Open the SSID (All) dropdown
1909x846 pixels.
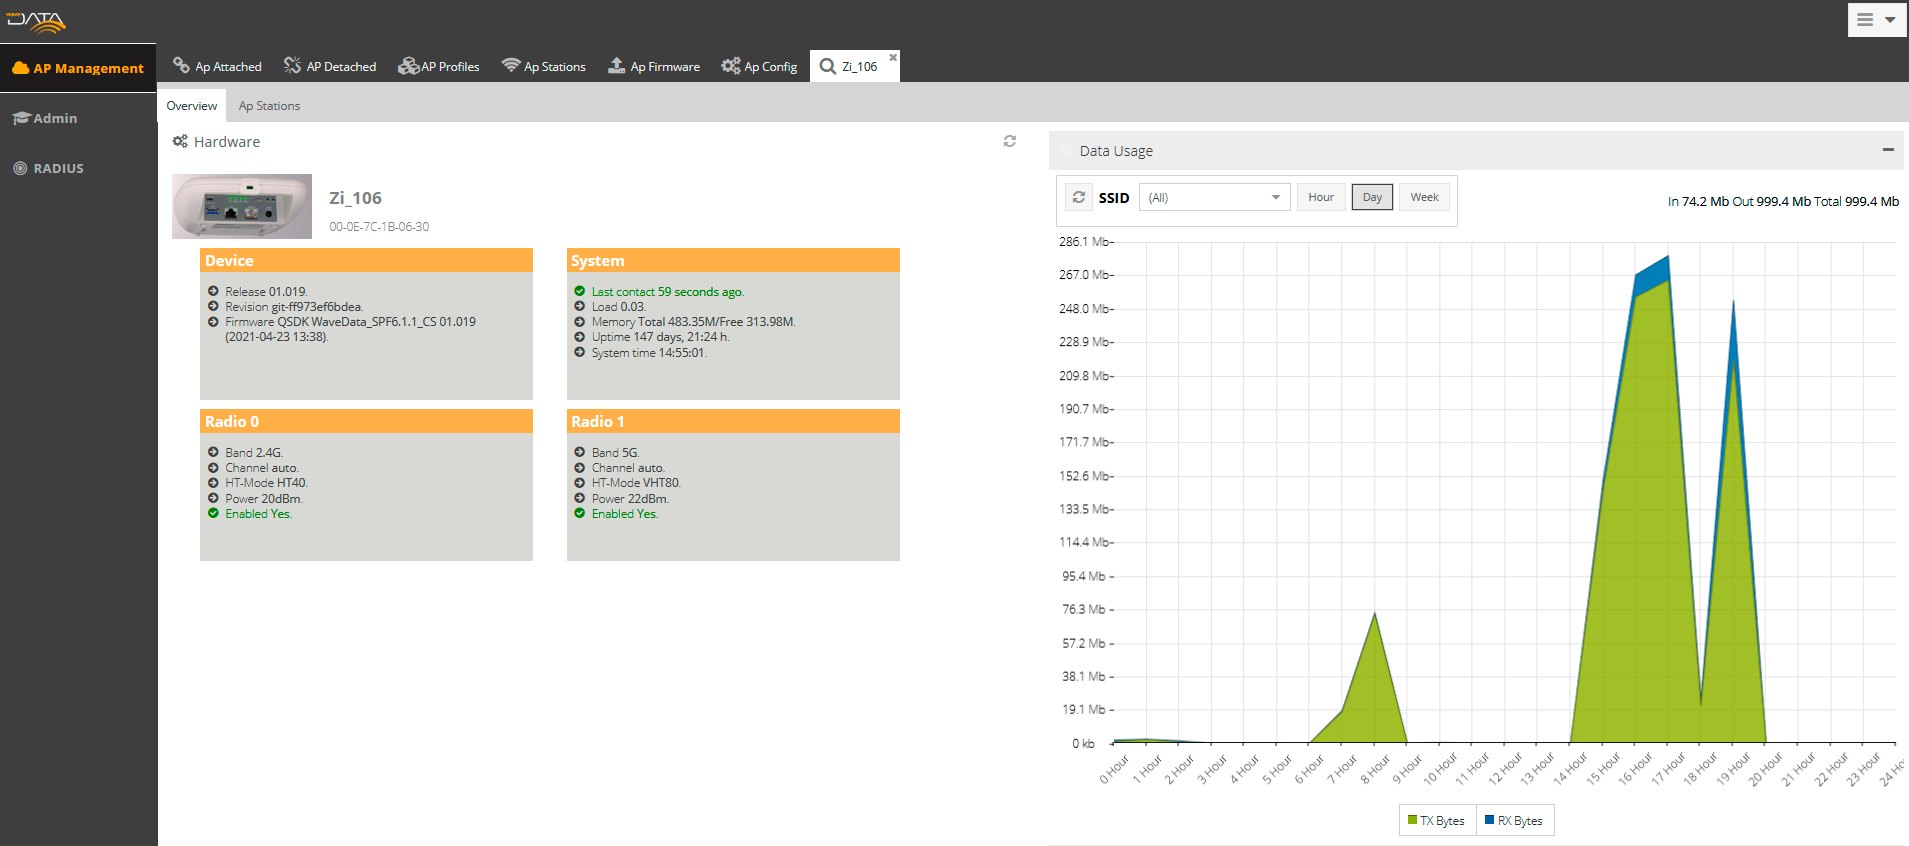pos(1214,197)
